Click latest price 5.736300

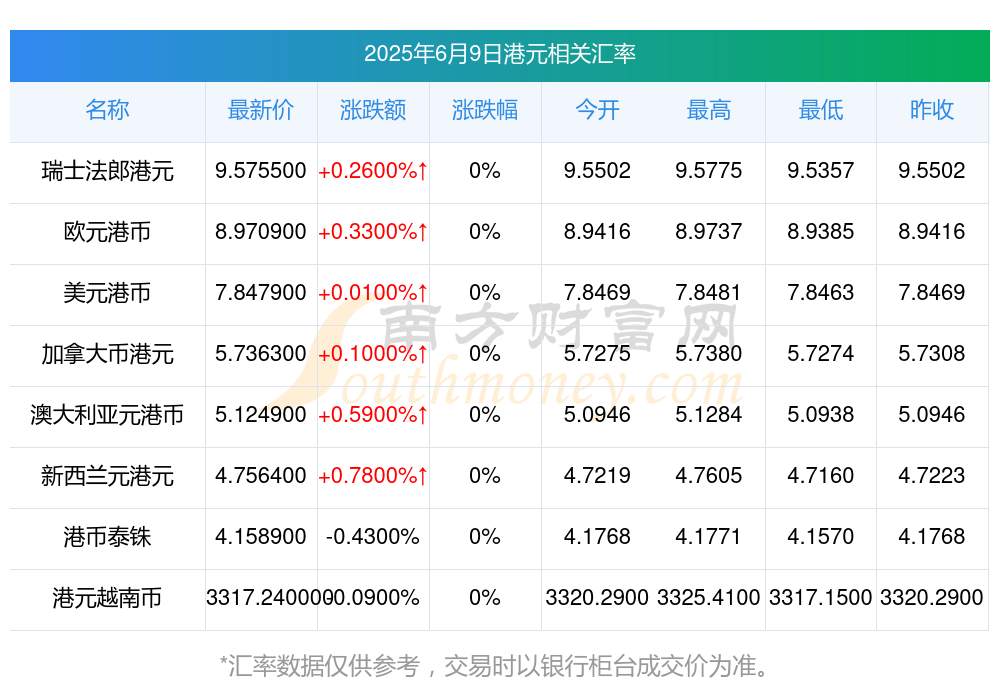coord(261,353)
